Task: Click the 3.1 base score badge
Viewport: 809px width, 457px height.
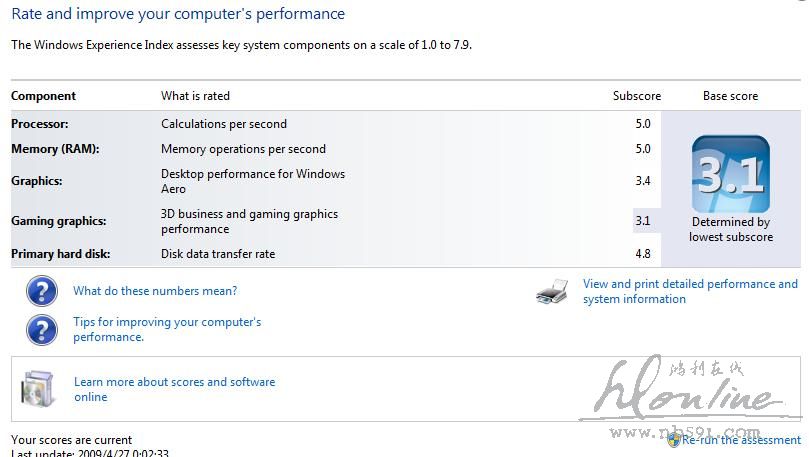Action: 730,174
